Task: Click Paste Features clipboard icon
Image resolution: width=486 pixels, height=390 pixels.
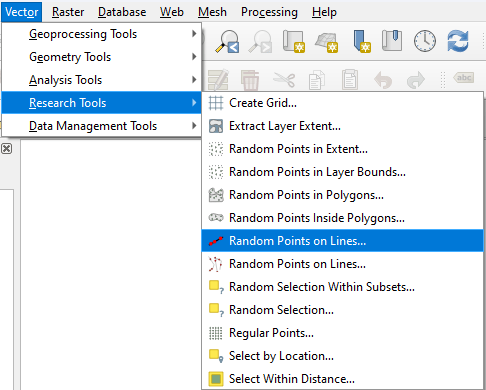Action: coord(350,79)
